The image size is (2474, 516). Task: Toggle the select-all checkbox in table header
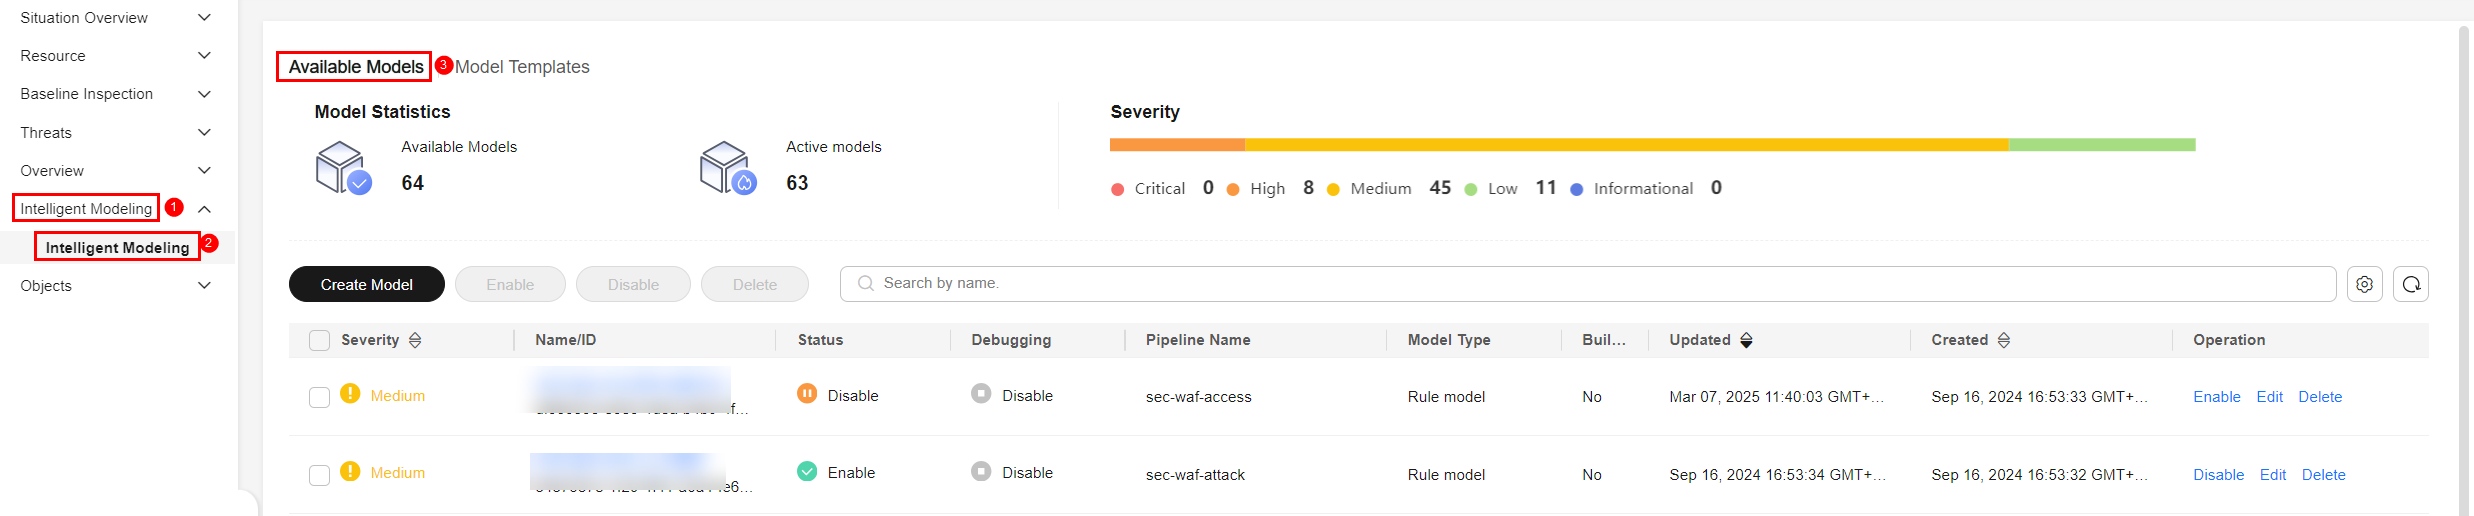(319, 341)
